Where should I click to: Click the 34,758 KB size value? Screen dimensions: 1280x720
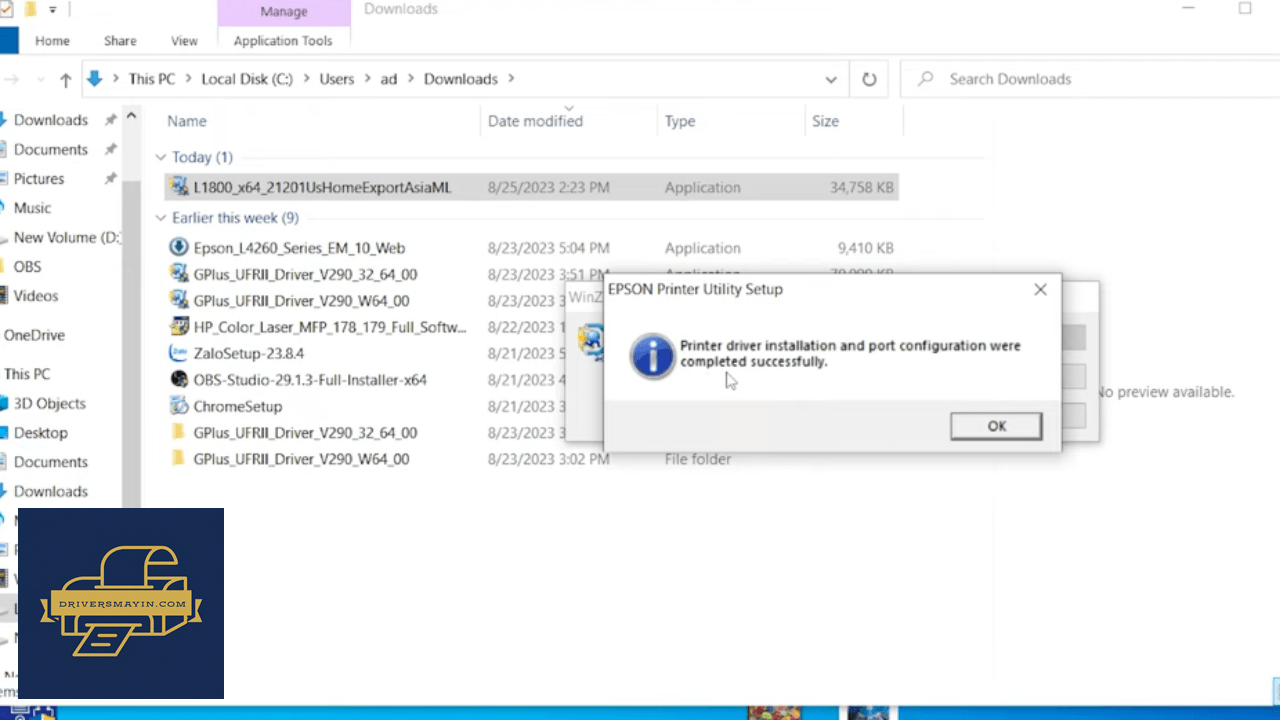[x=862, y=187]
